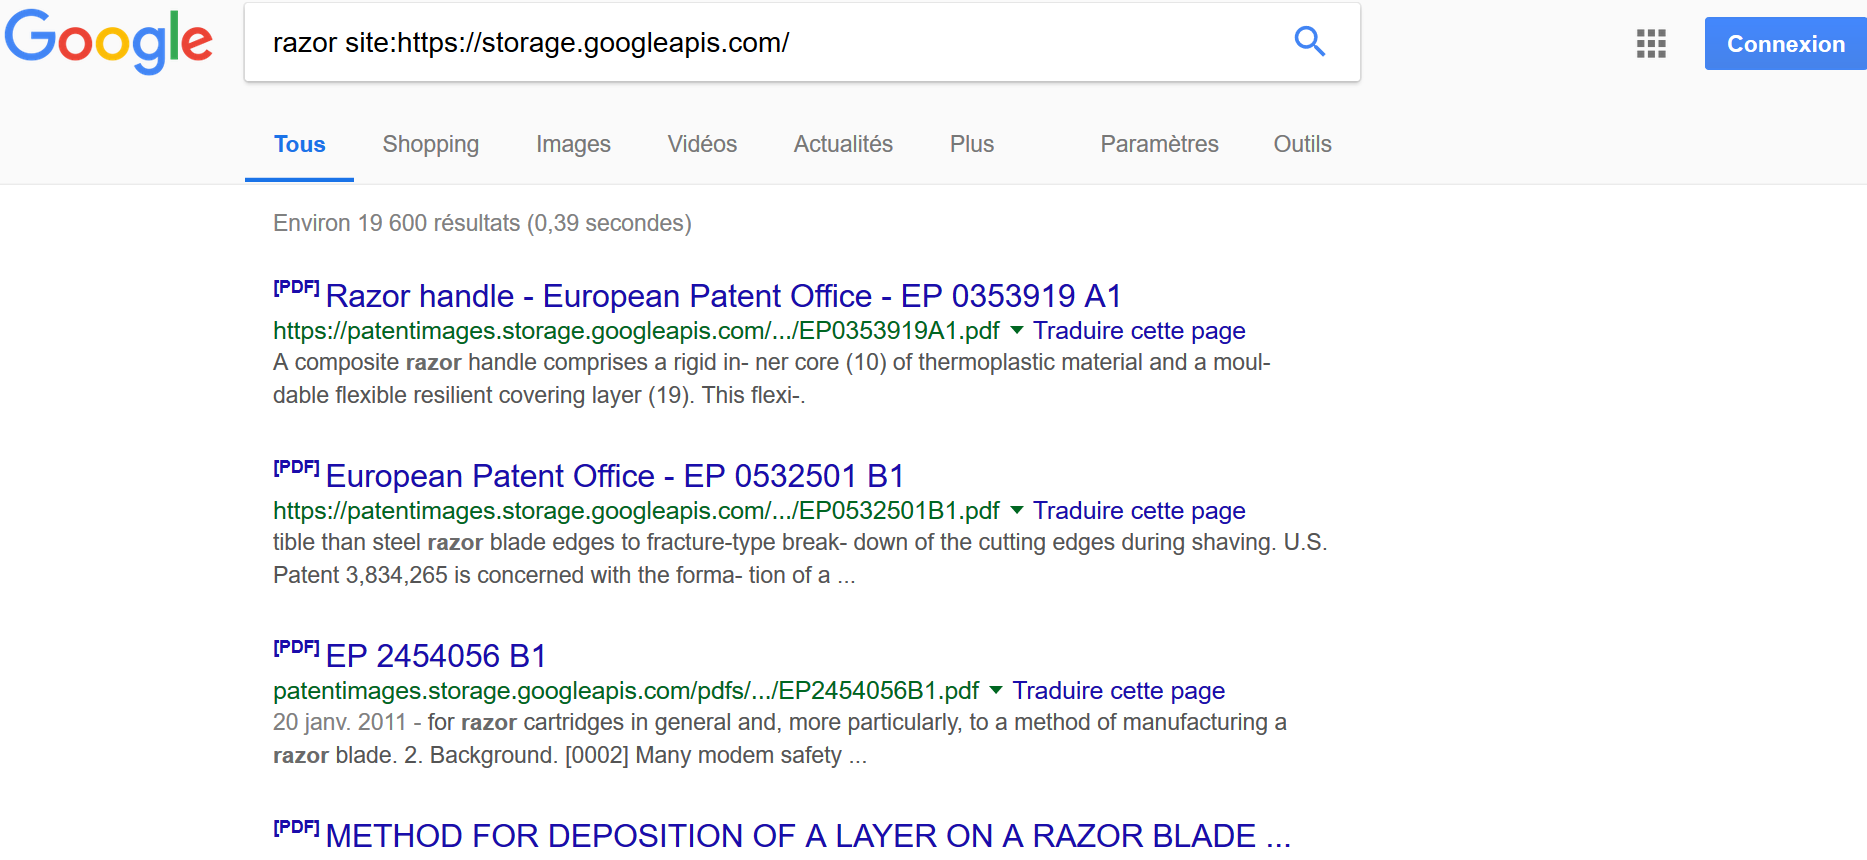Image resolution: width=1867 pixels, height=860 pixels.
Task: Click the EP2454056B1.pdf green URL
Action: [626, 691]
